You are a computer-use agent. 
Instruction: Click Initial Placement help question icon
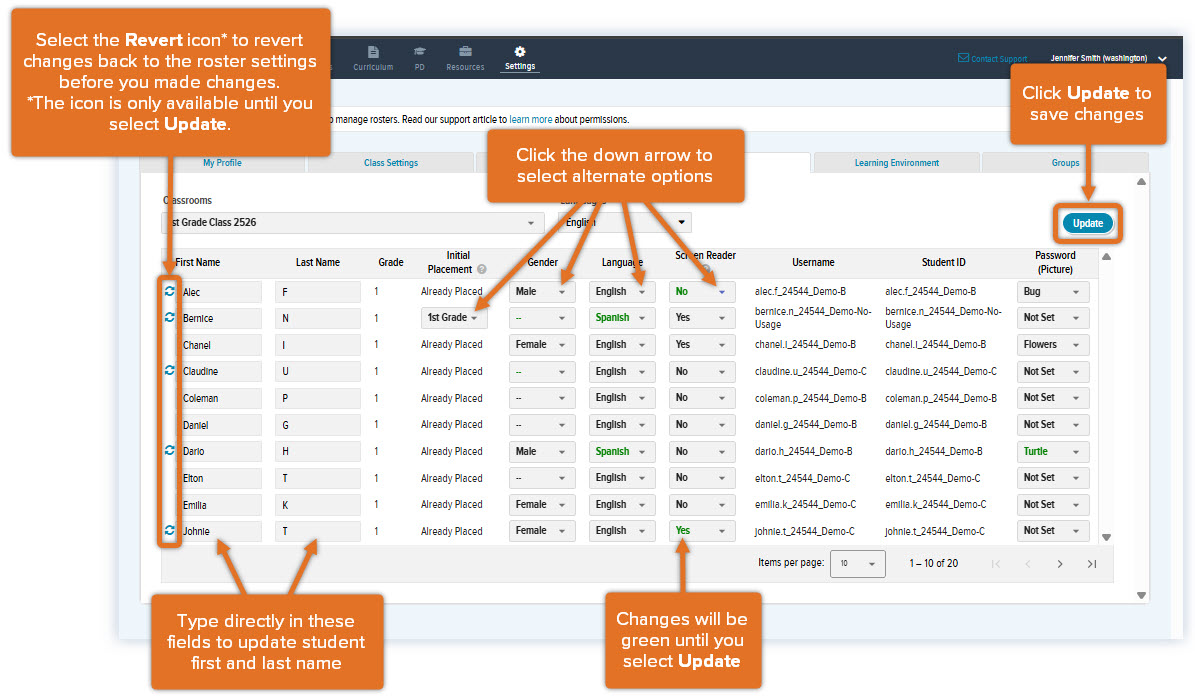pos(482,269)
